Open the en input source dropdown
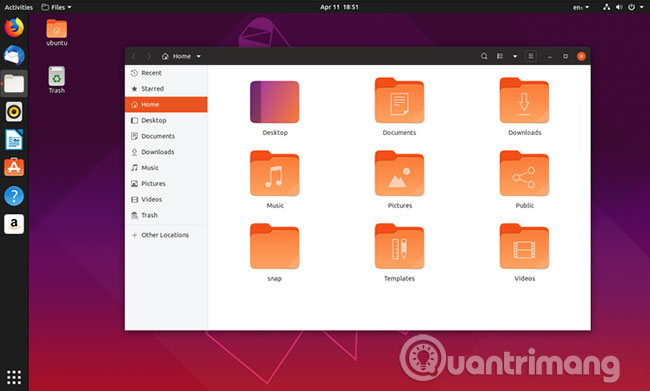The image size is (650, 391). coord(581,7)
